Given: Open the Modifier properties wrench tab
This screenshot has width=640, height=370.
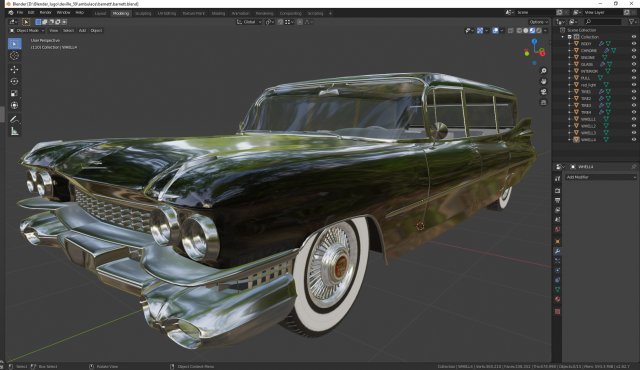Looking at the screenshot, I should coord(558,251).
